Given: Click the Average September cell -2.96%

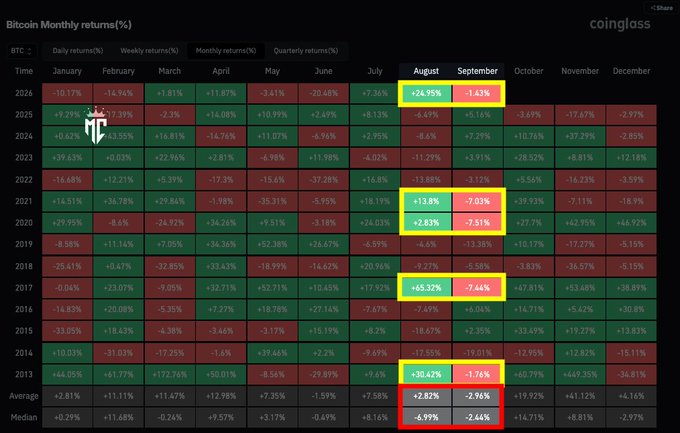Looking at the screenshot, I should [477, 396].
